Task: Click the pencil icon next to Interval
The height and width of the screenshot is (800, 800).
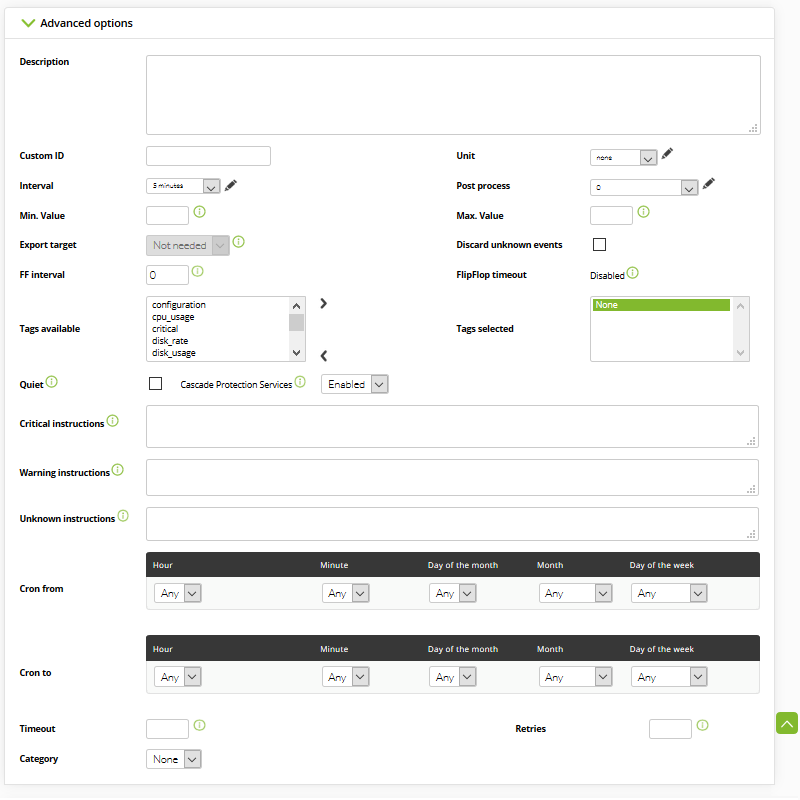Action: 231,185
